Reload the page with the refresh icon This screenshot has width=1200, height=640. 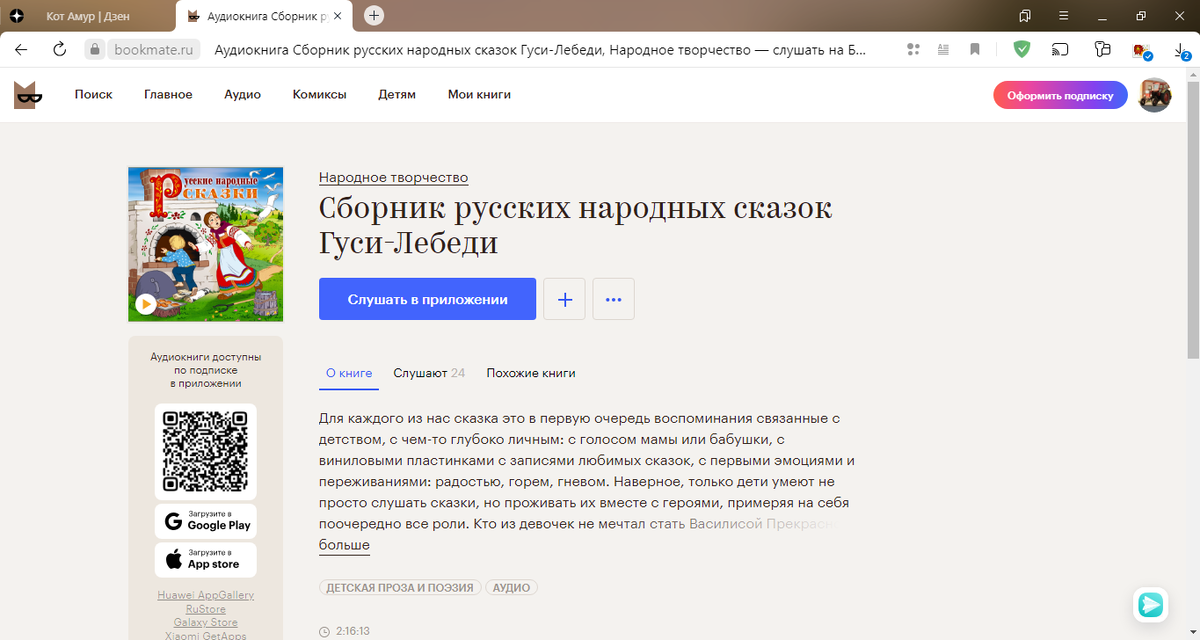(59, 49)
